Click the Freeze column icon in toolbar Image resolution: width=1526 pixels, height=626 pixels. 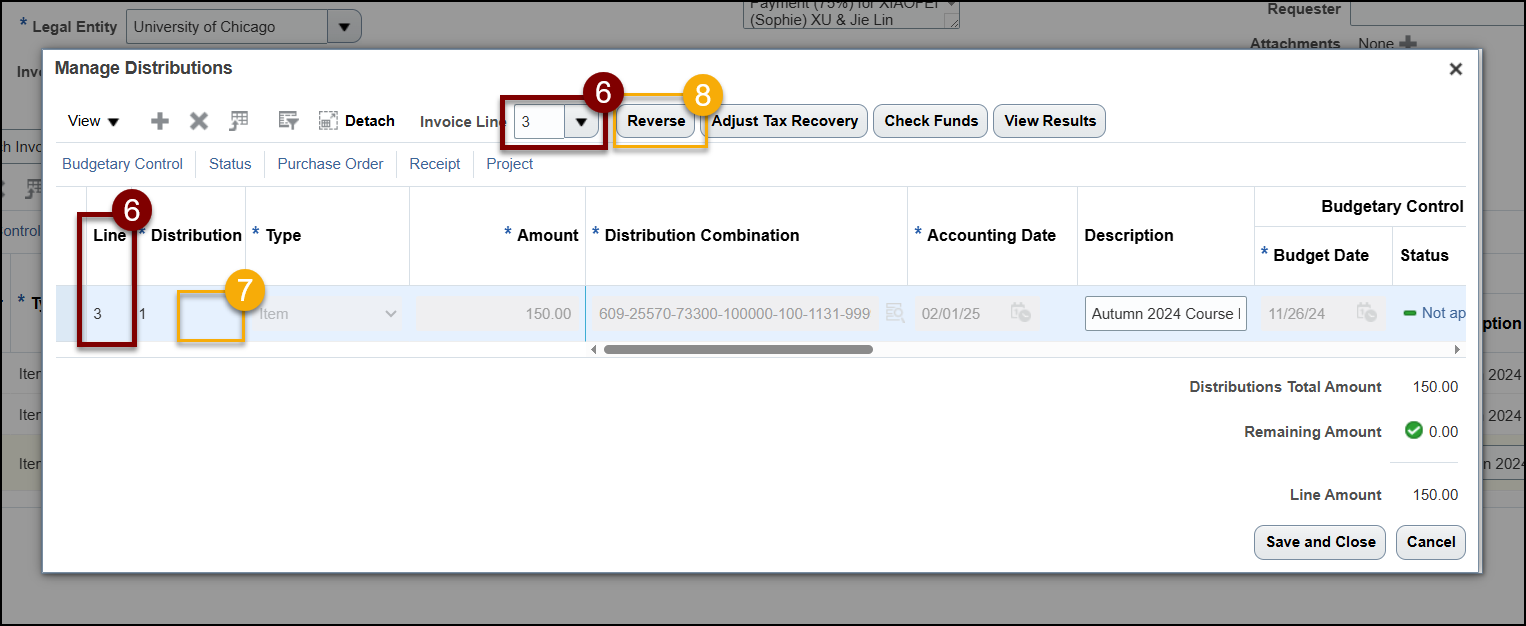point(238,121)
